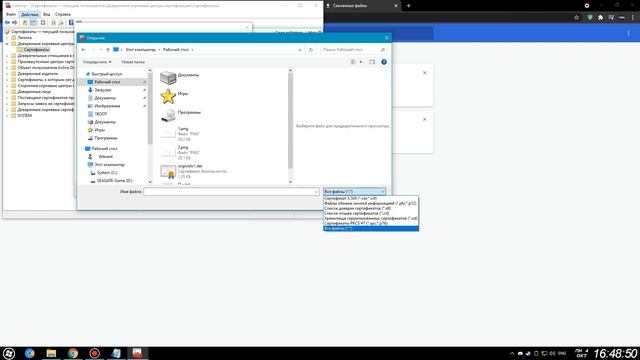Open Chrome's Extensions puzzle icon
Viewport: 640px width, 360px height.
[600, 18]
